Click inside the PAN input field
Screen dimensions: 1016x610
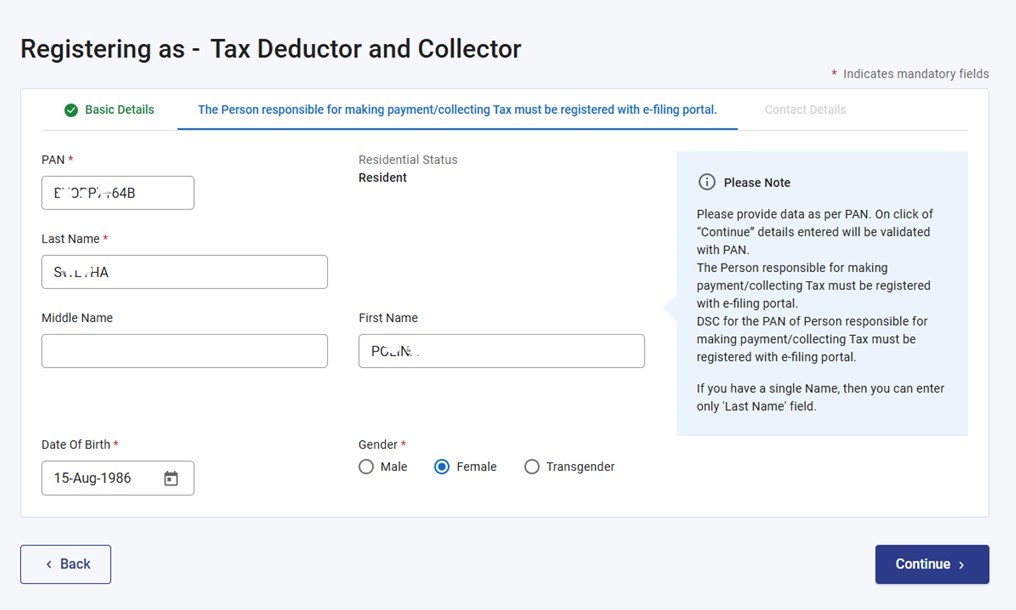117,192
